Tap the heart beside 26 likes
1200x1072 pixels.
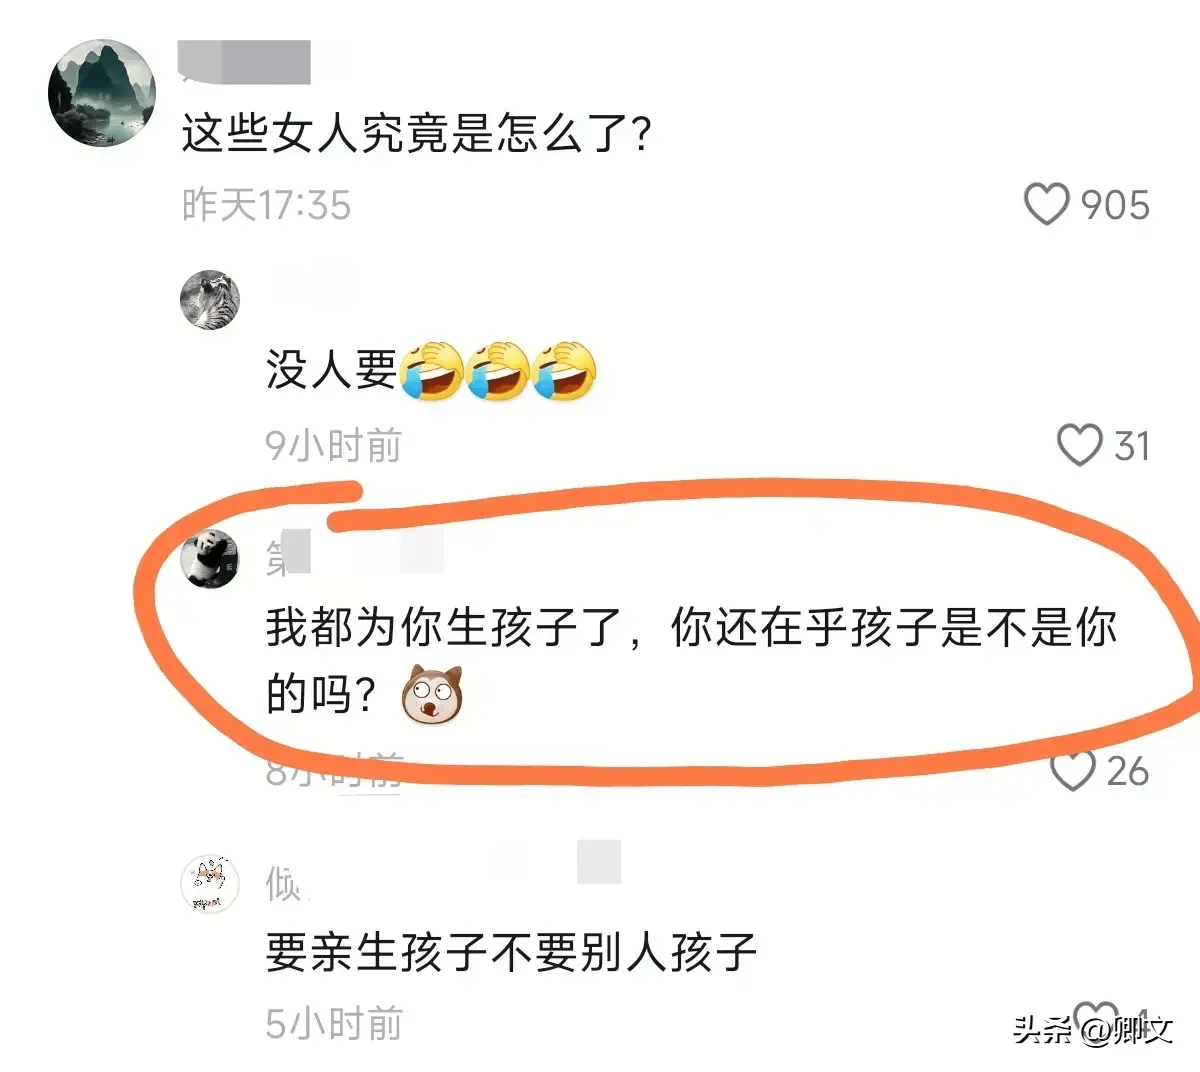click(1073, 770)
